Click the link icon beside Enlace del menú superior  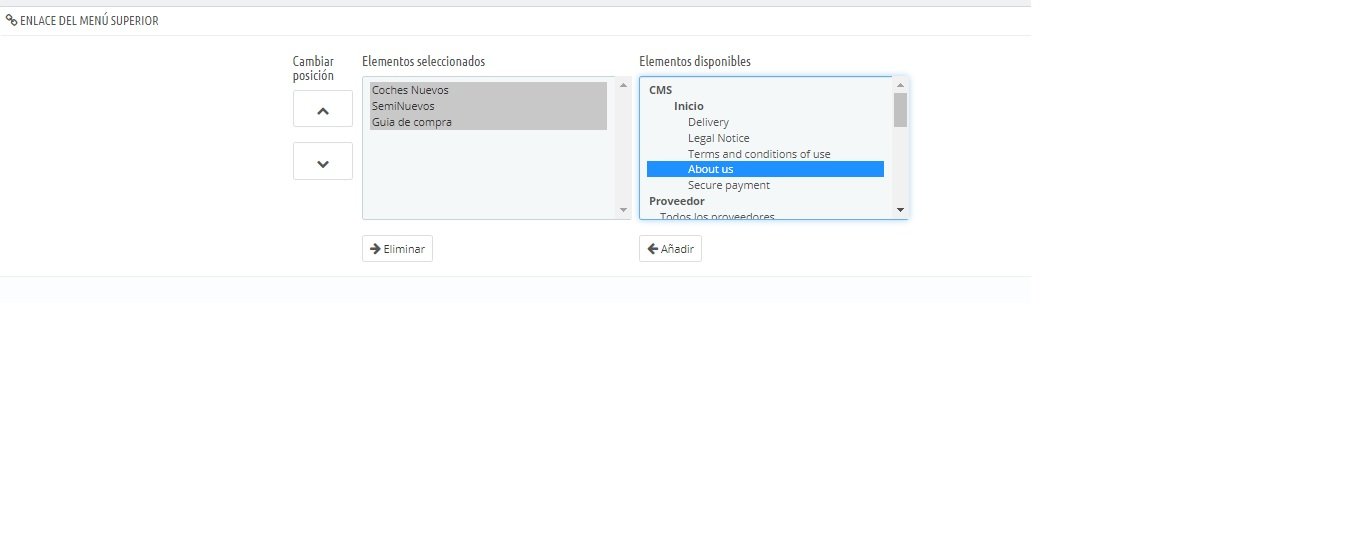12,20
